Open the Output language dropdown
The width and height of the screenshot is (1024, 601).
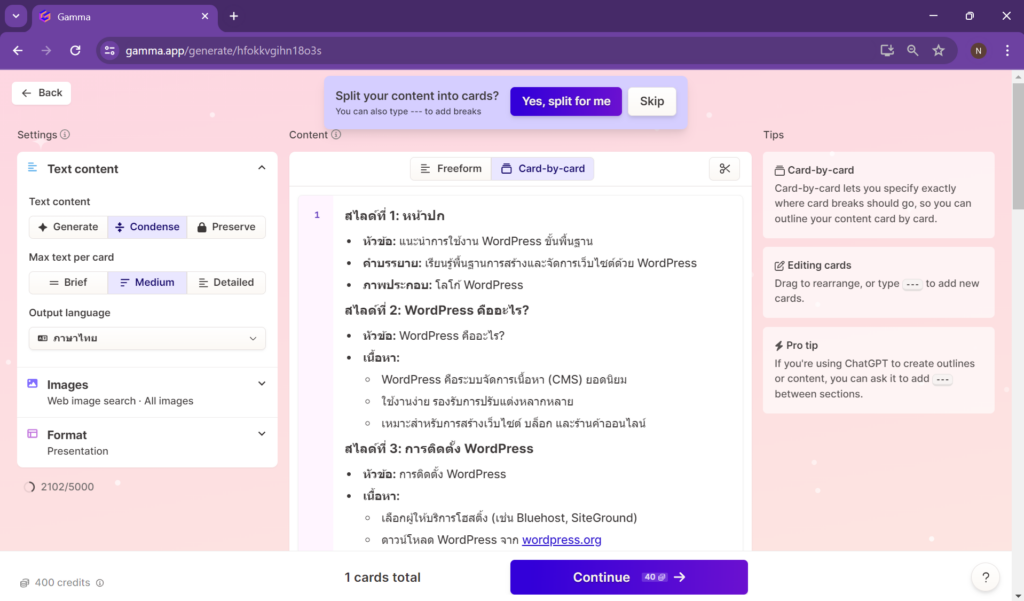(x=147, y=338)
